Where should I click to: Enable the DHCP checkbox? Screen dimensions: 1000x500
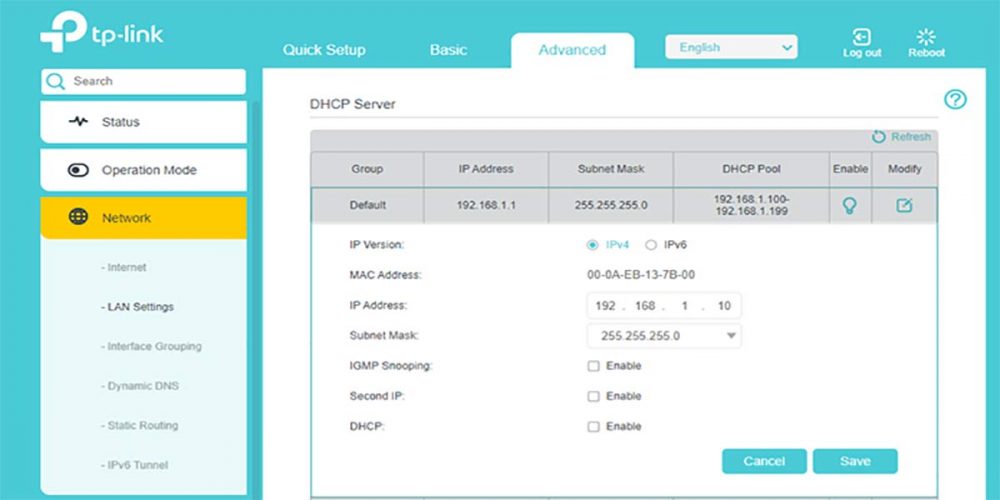tap(593, 427)
